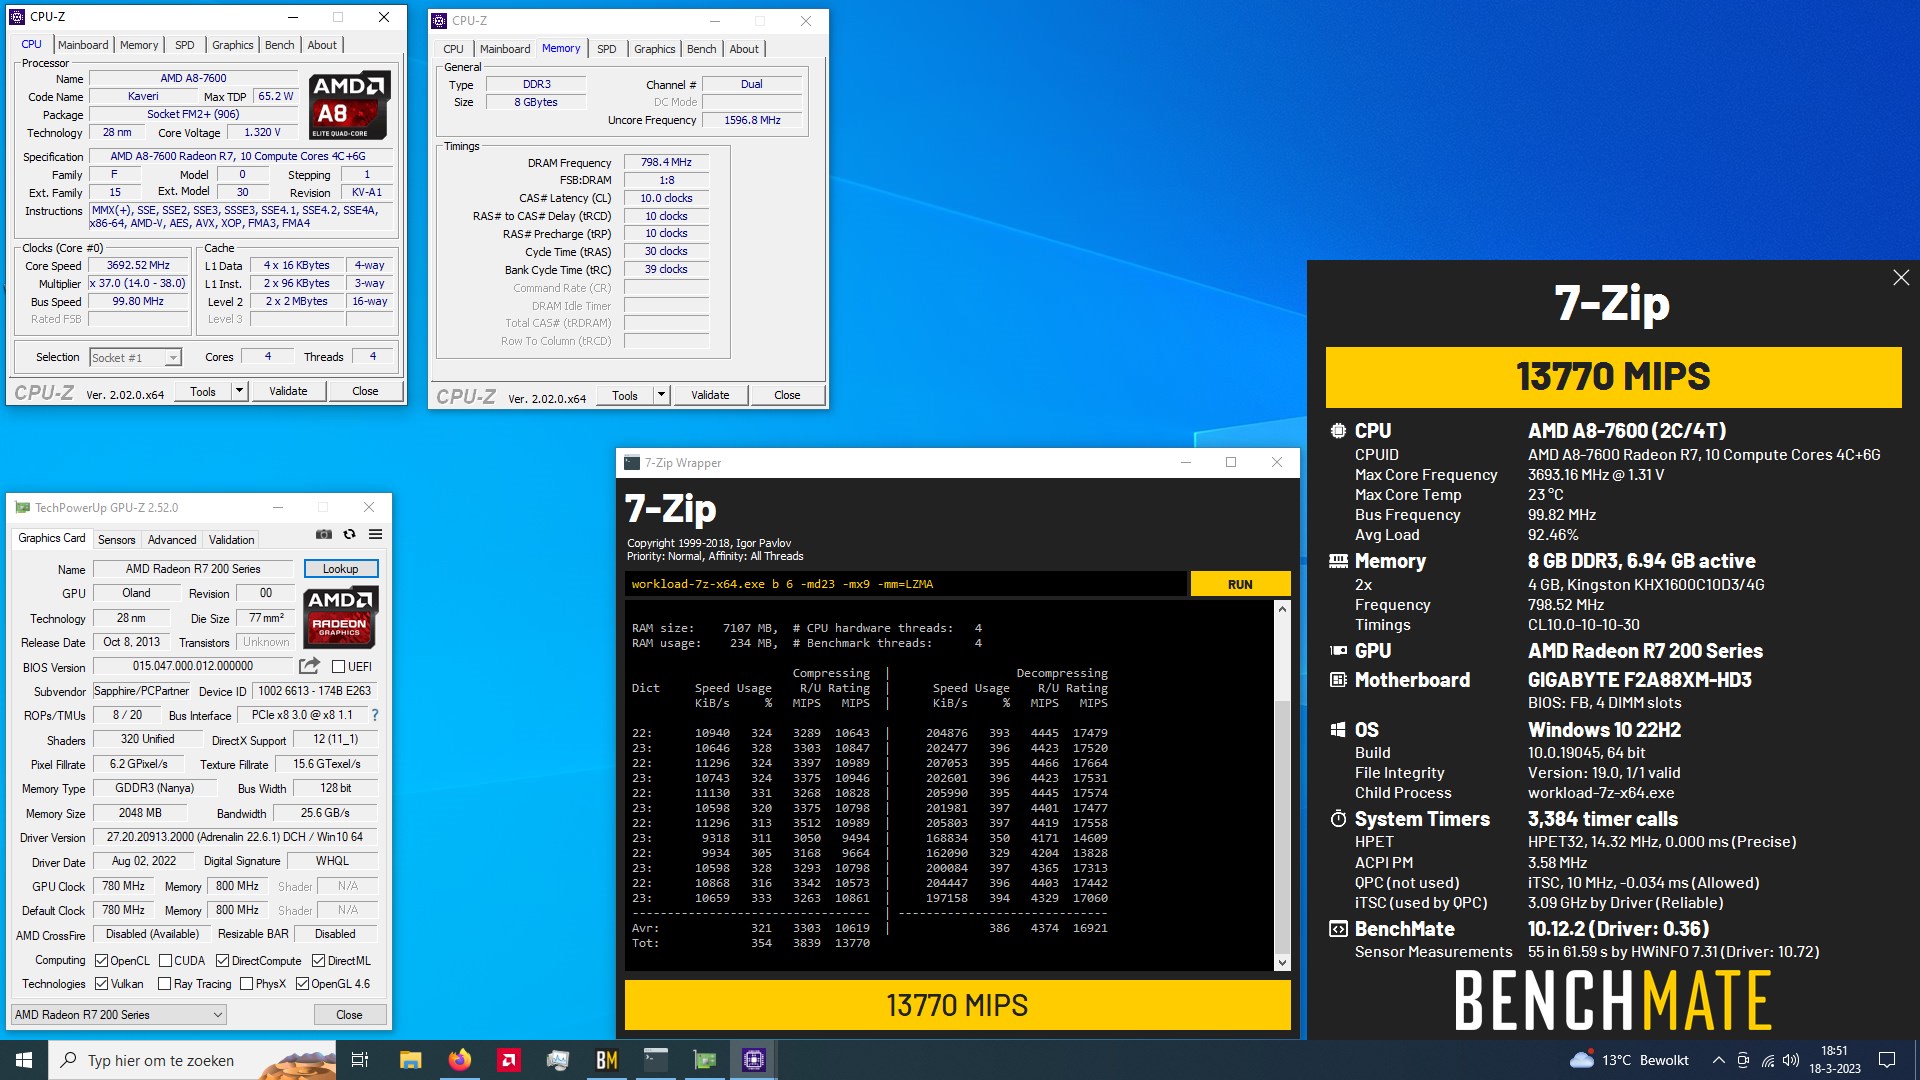1920x1080 pixels.
Task: Open the Advanced tab in GPU-Z
Action: click(172, 540)
